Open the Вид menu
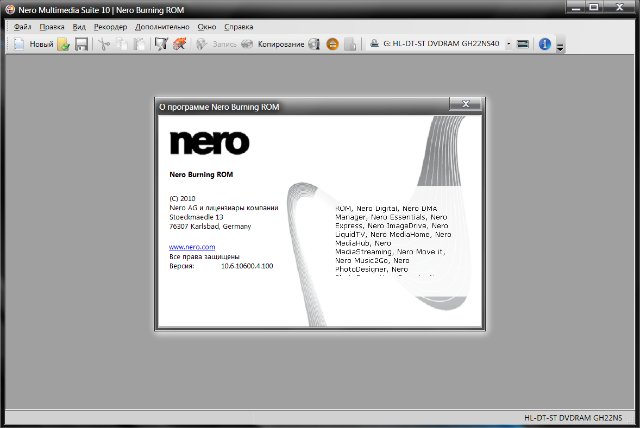This screenshot has height=428, width=640. coord(79,27)
